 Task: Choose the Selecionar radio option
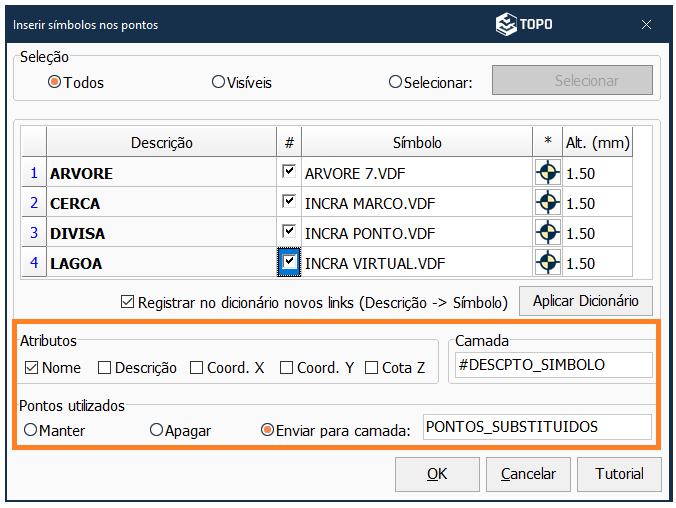[395, 82]
